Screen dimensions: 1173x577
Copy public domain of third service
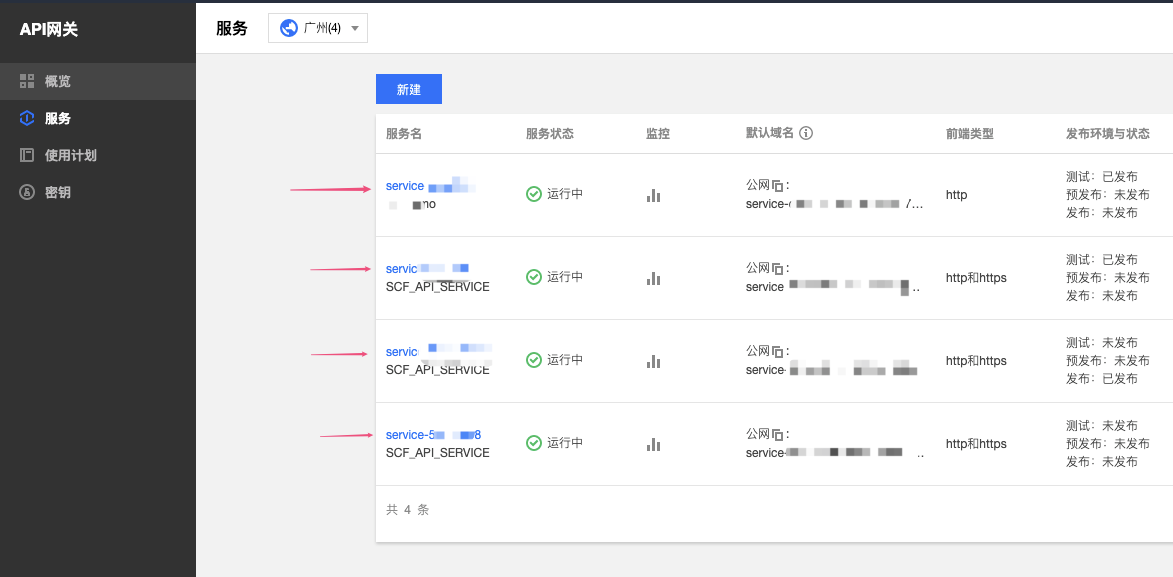(778, 352)
